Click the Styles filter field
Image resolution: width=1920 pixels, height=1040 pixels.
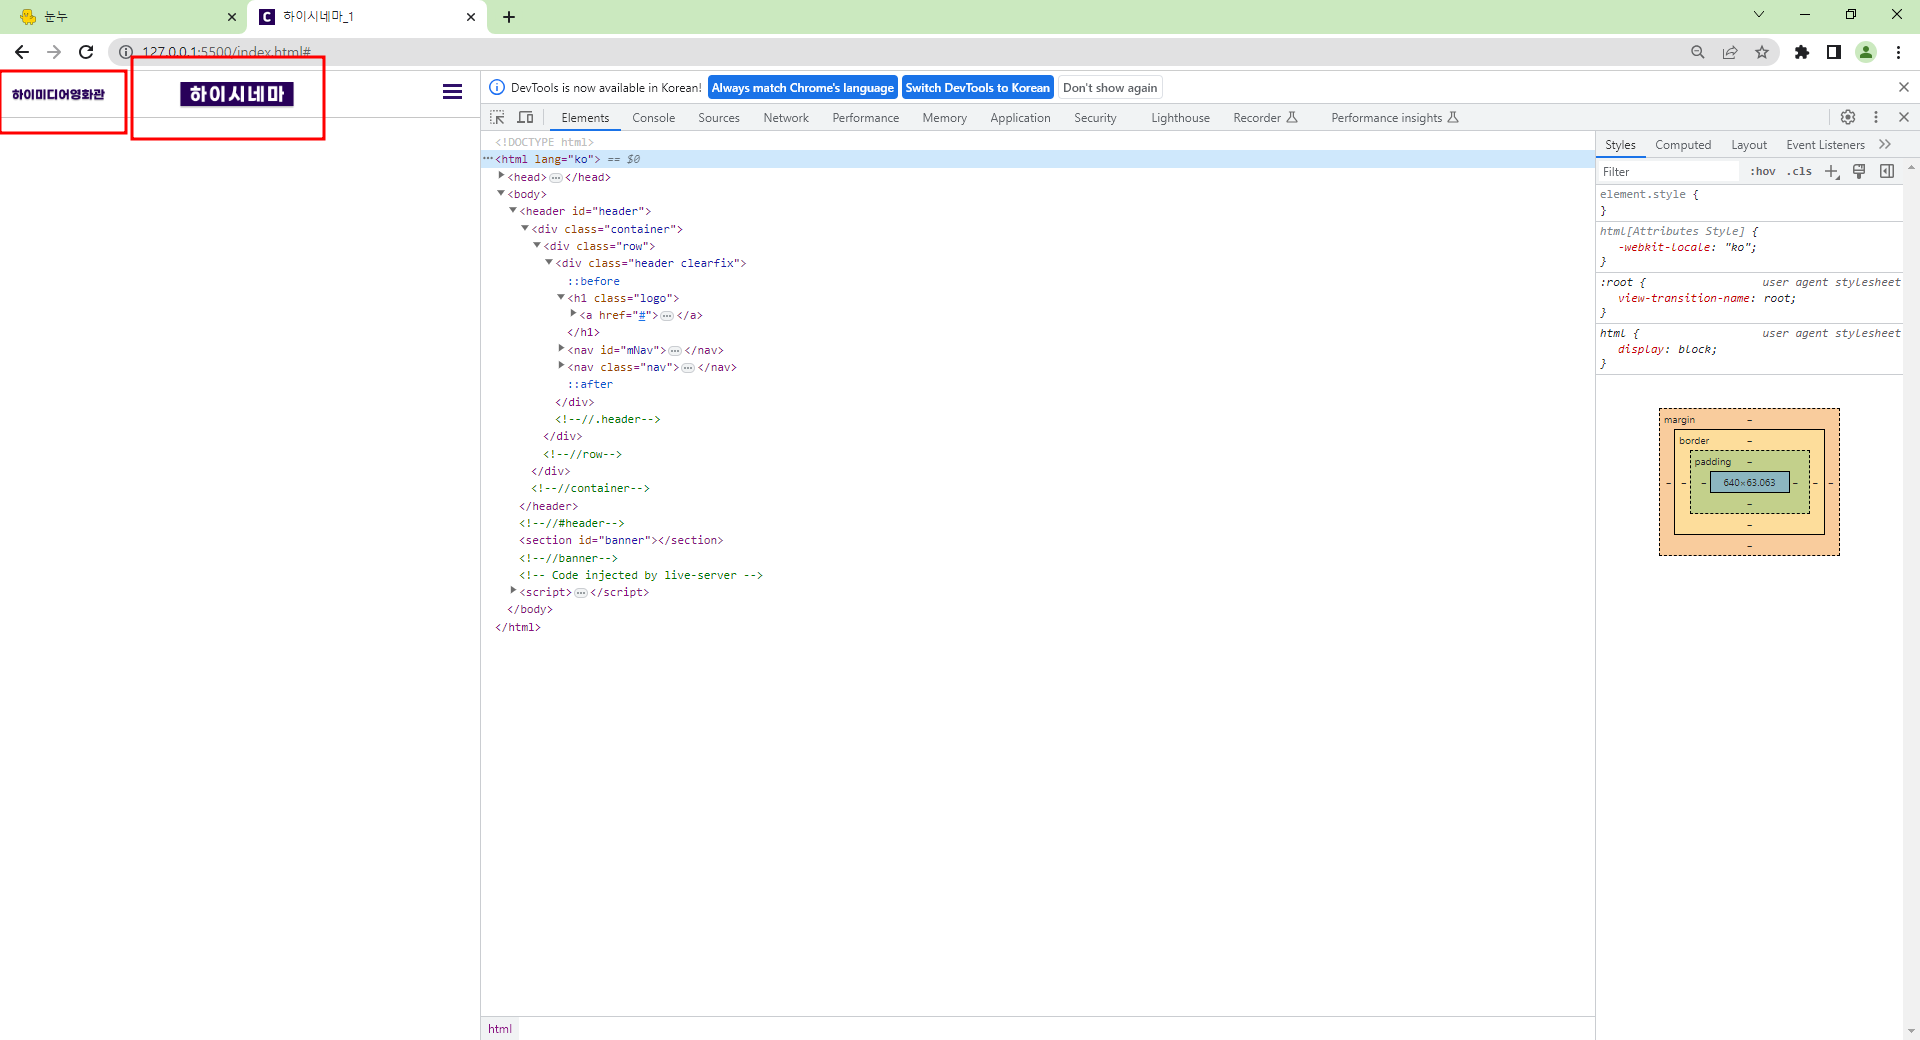[x=1668, y=172]
